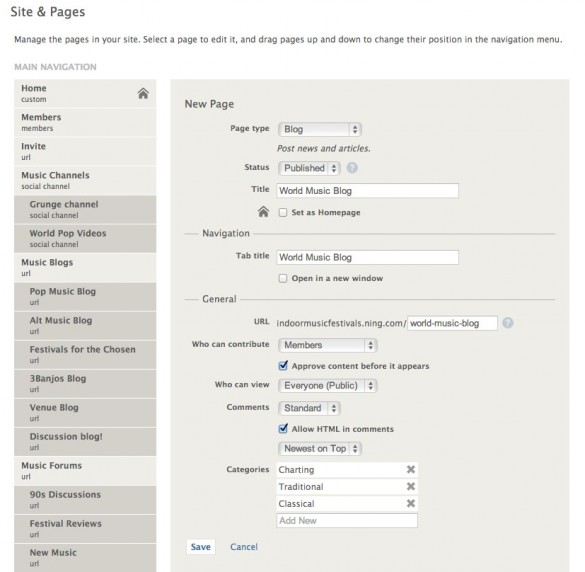
Task: Click the home icon beside Home page
Action: (143, 93)
